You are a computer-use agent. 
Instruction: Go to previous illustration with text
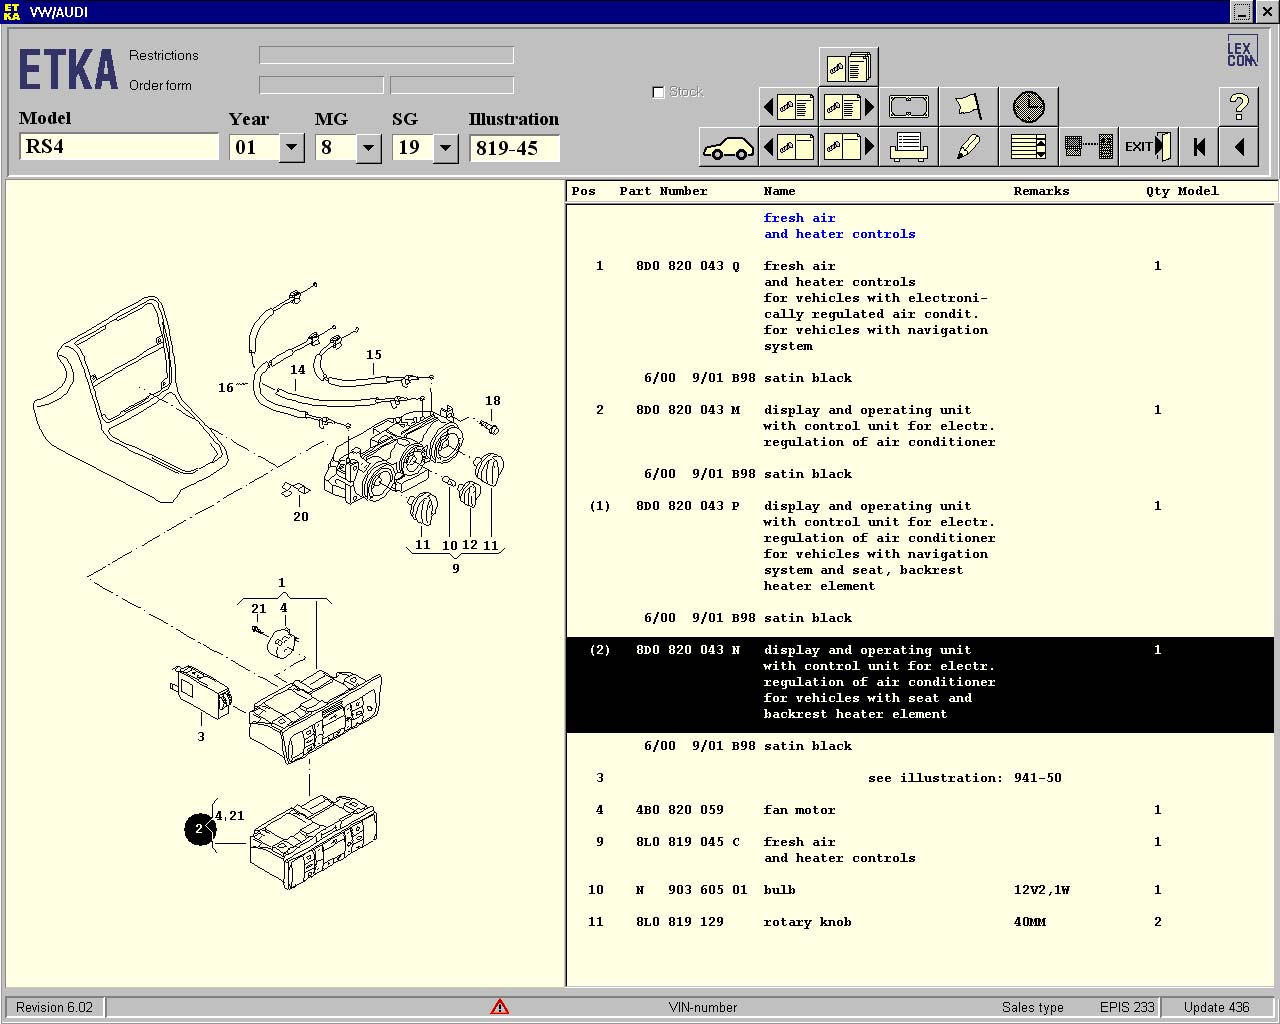(789, 106)
